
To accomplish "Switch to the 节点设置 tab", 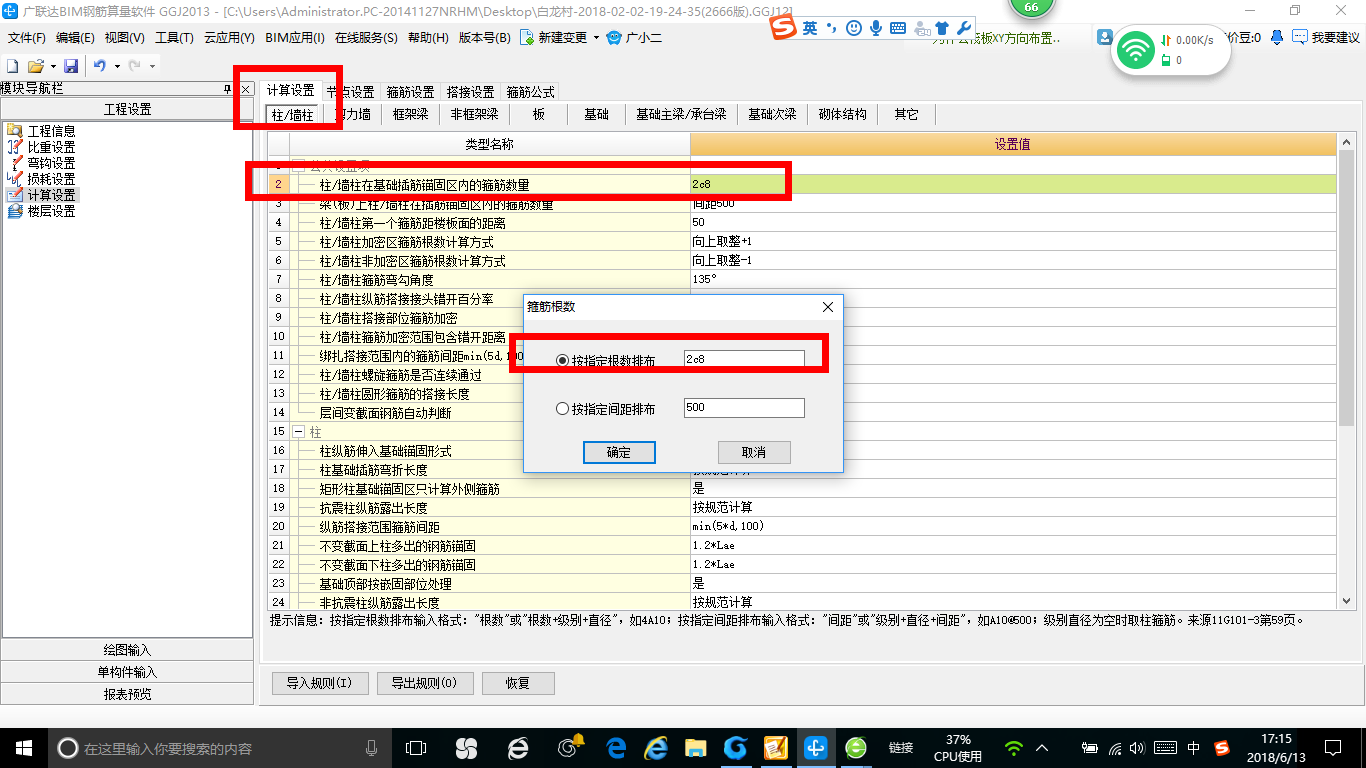I will [x=351, y=92].
